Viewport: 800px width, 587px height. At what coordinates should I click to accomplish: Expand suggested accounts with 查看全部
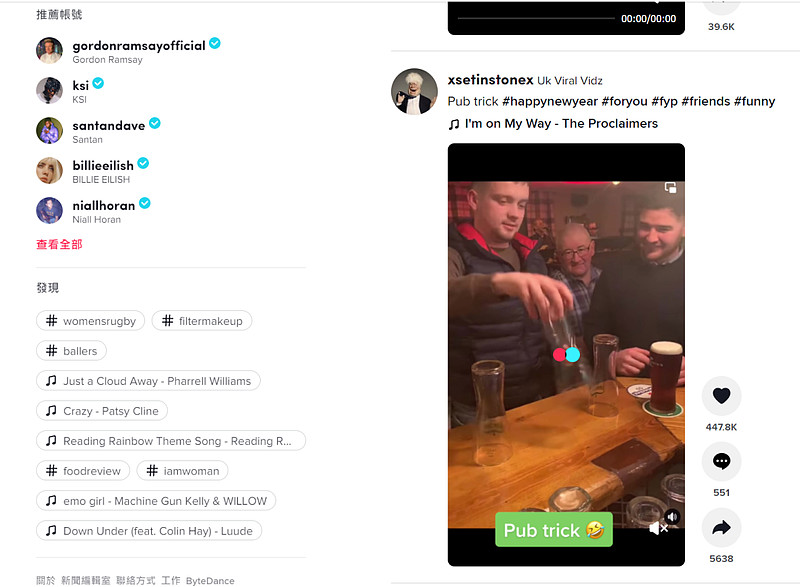click(x=59, y=244)
